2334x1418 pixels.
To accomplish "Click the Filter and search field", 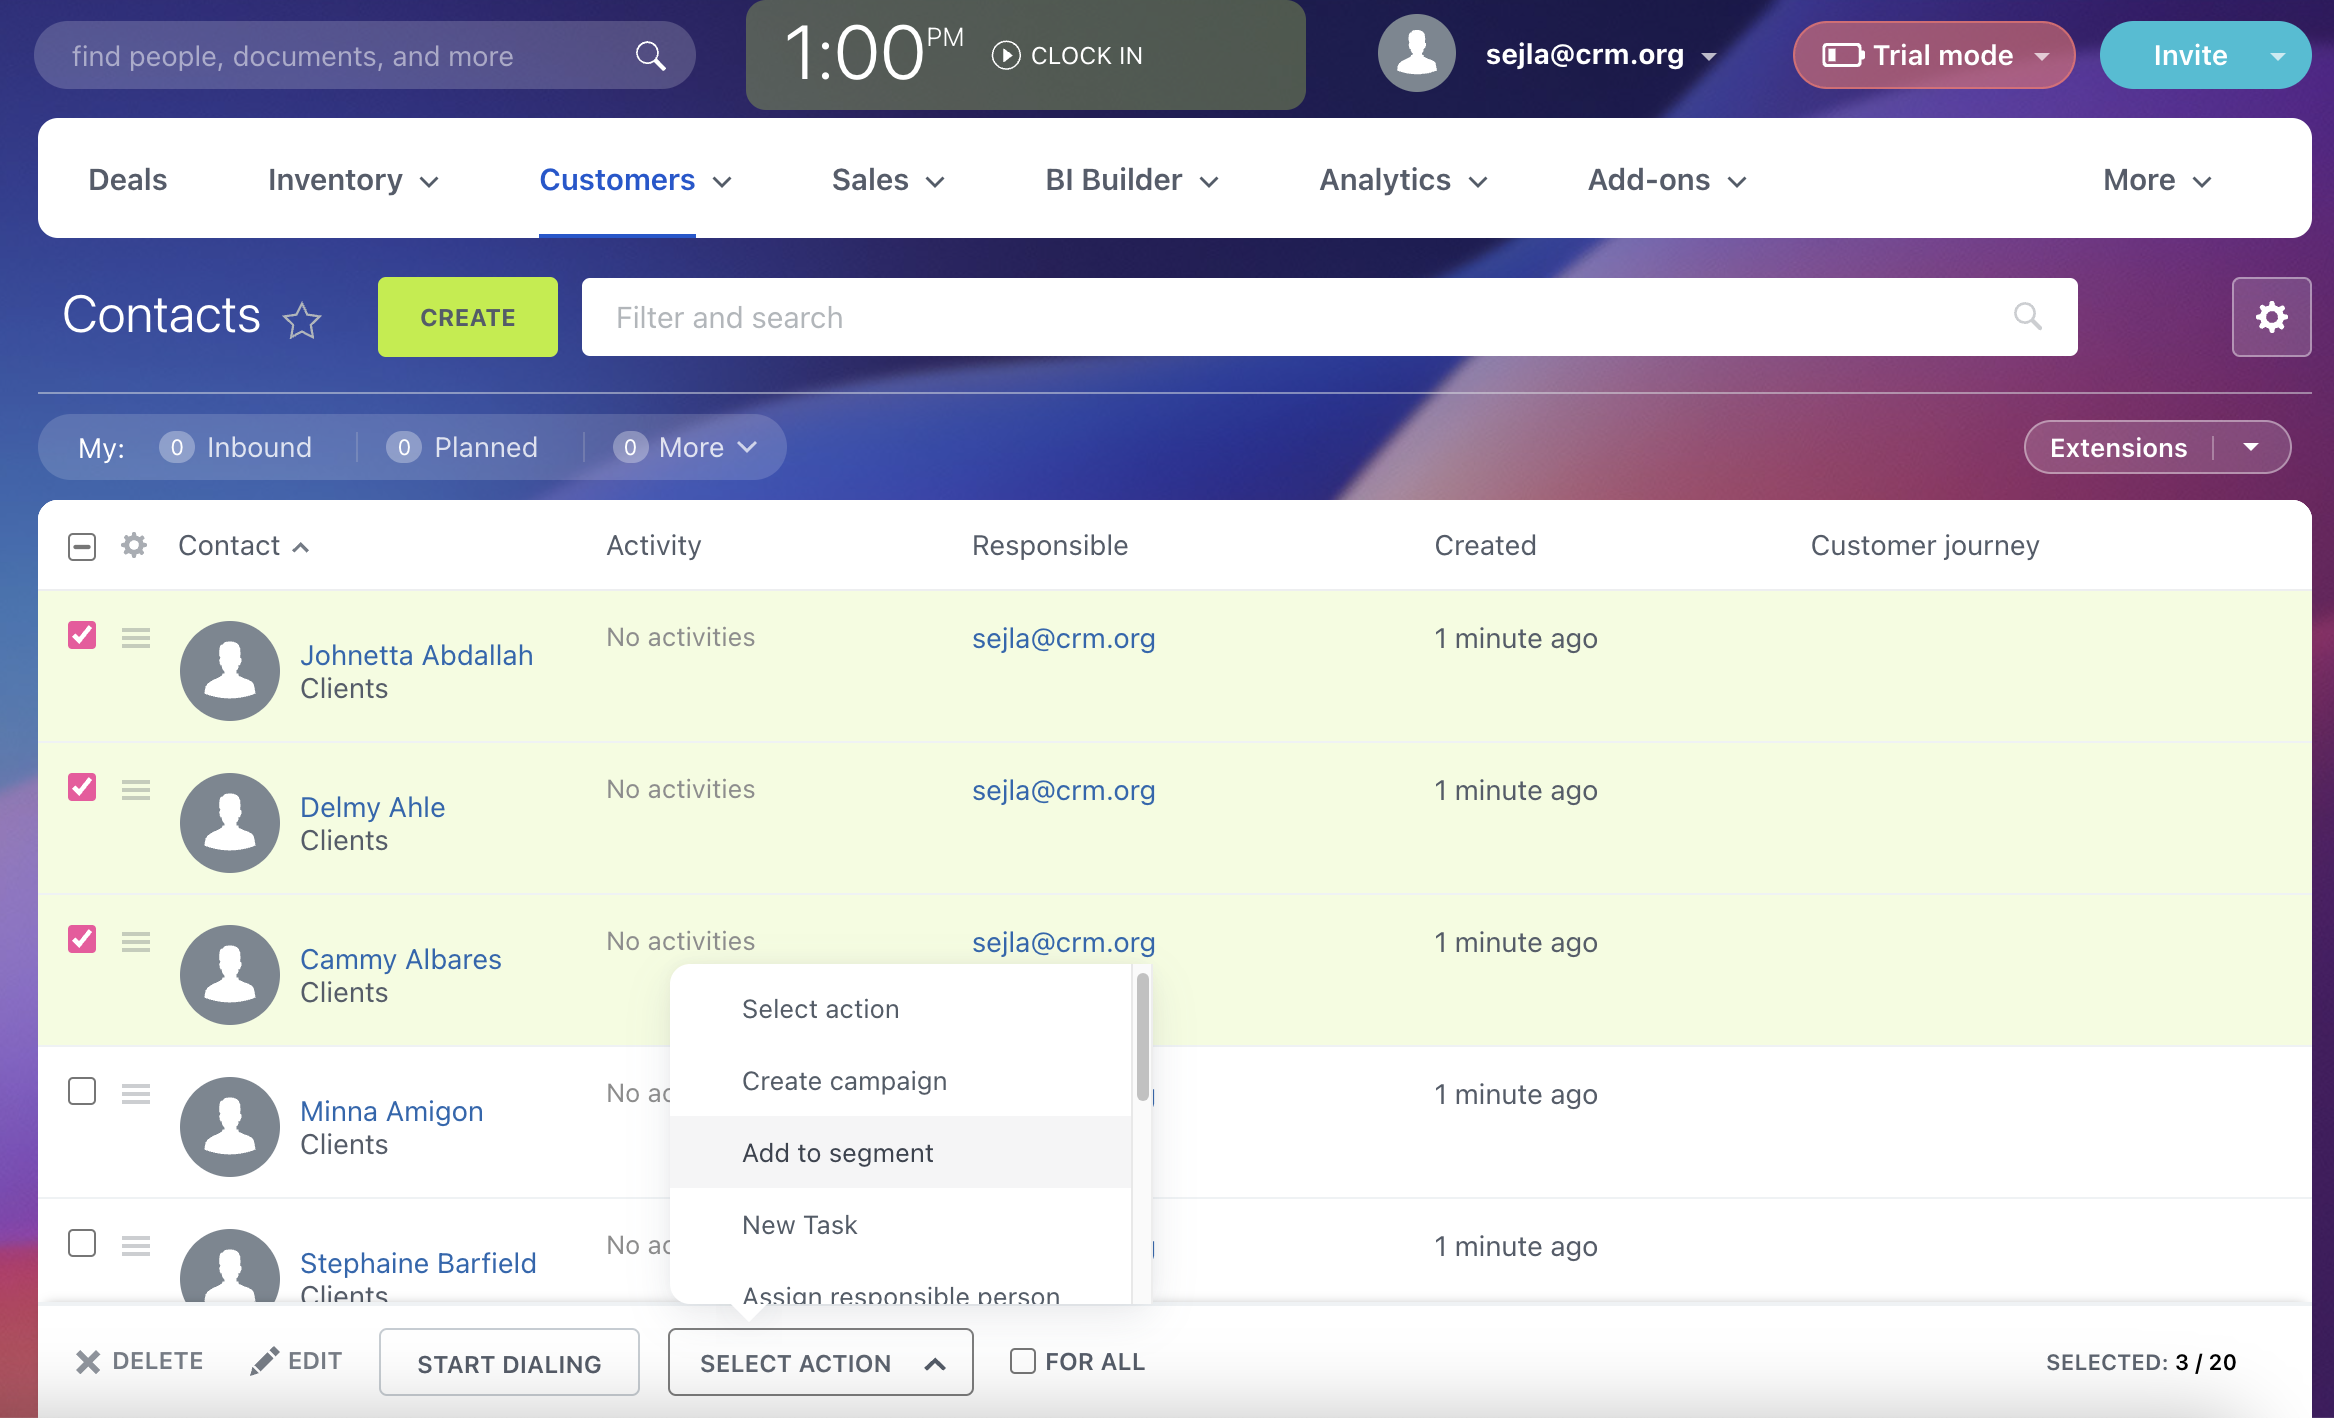I will coord(1200,317).
